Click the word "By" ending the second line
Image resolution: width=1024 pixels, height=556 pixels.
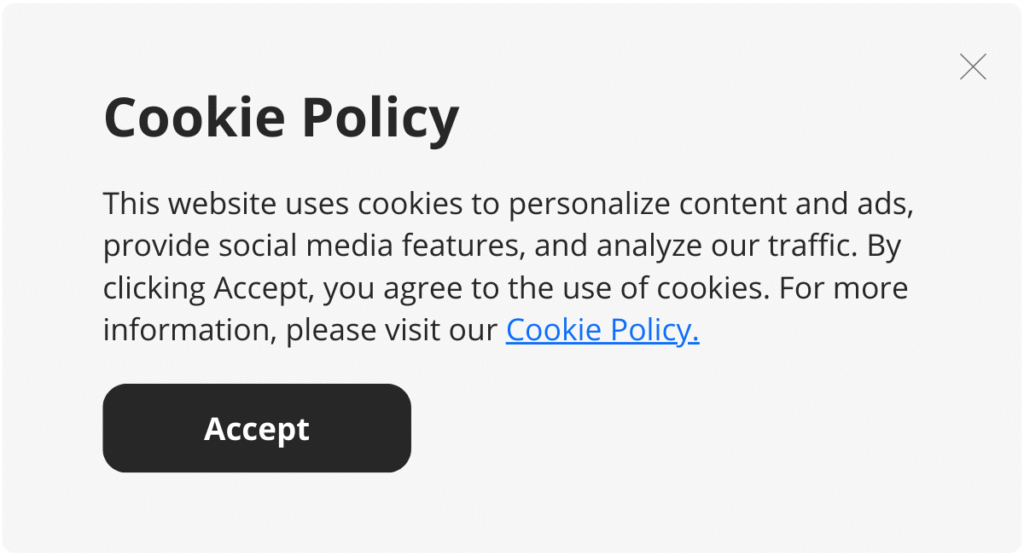(x=884, y=246)
